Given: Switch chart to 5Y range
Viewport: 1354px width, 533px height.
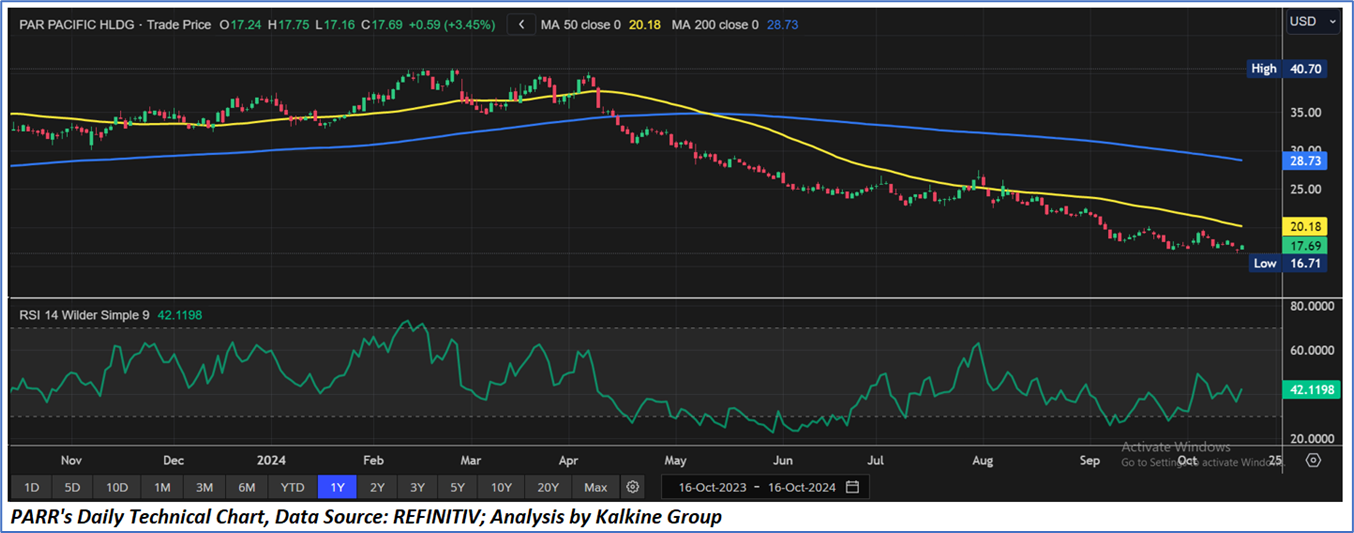Looking at the screenshot, I should pos(457,487).
